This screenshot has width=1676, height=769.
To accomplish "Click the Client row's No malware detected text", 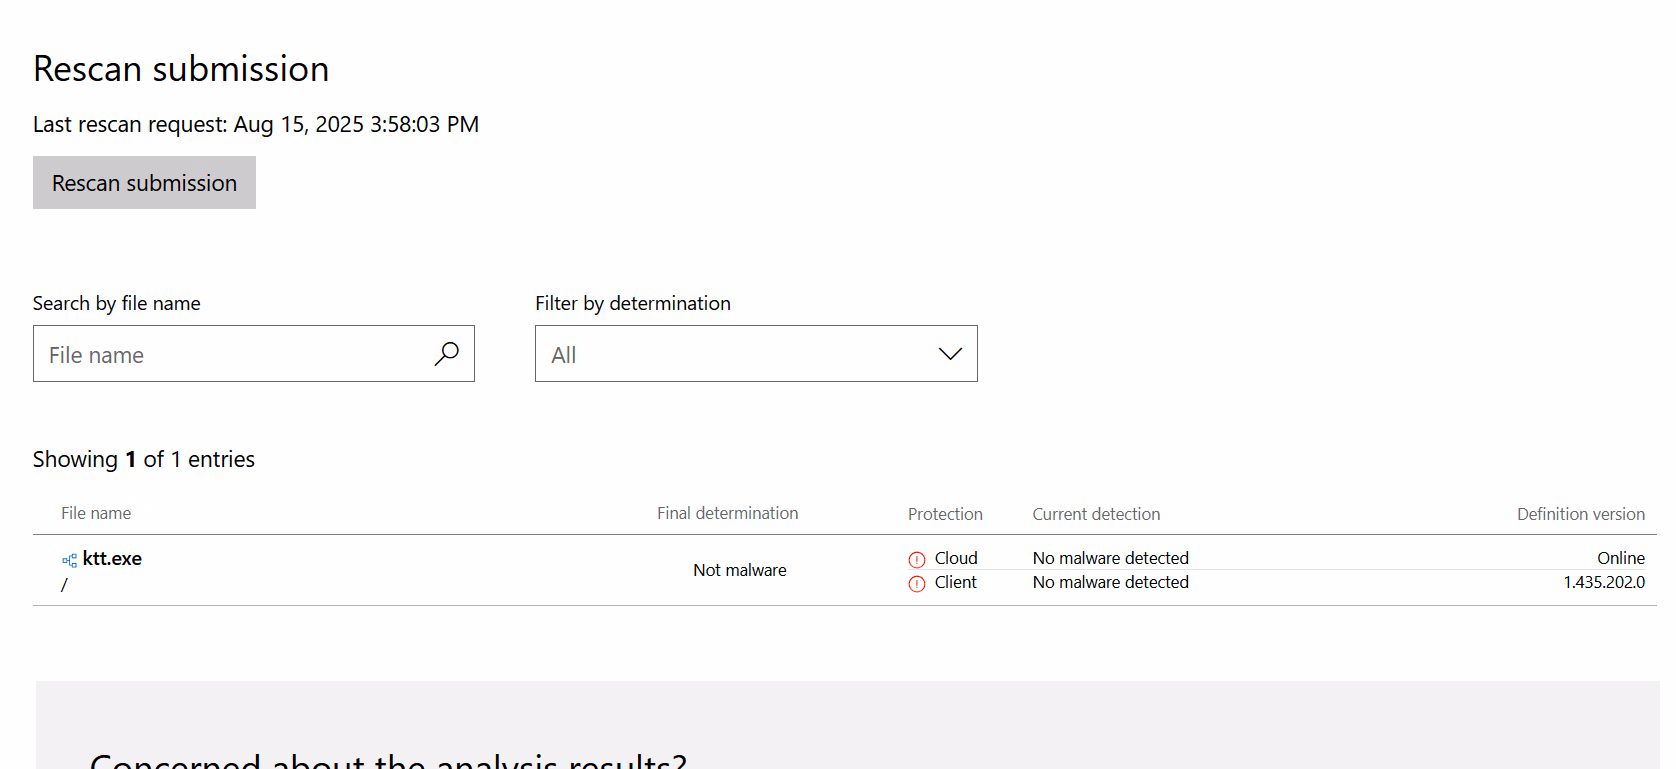I will 1110,582.
